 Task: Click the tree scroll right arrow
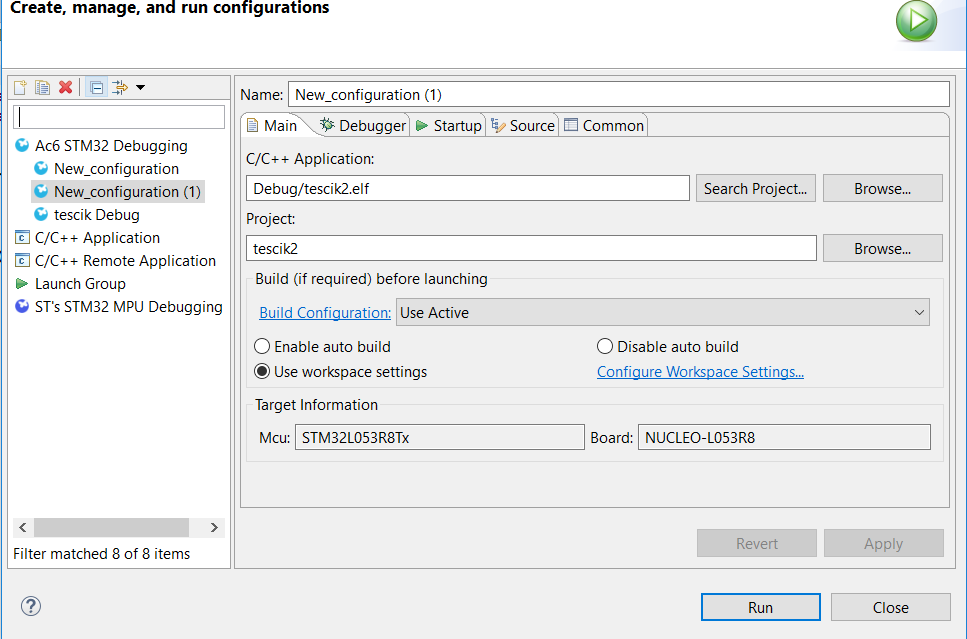[214, 527]
